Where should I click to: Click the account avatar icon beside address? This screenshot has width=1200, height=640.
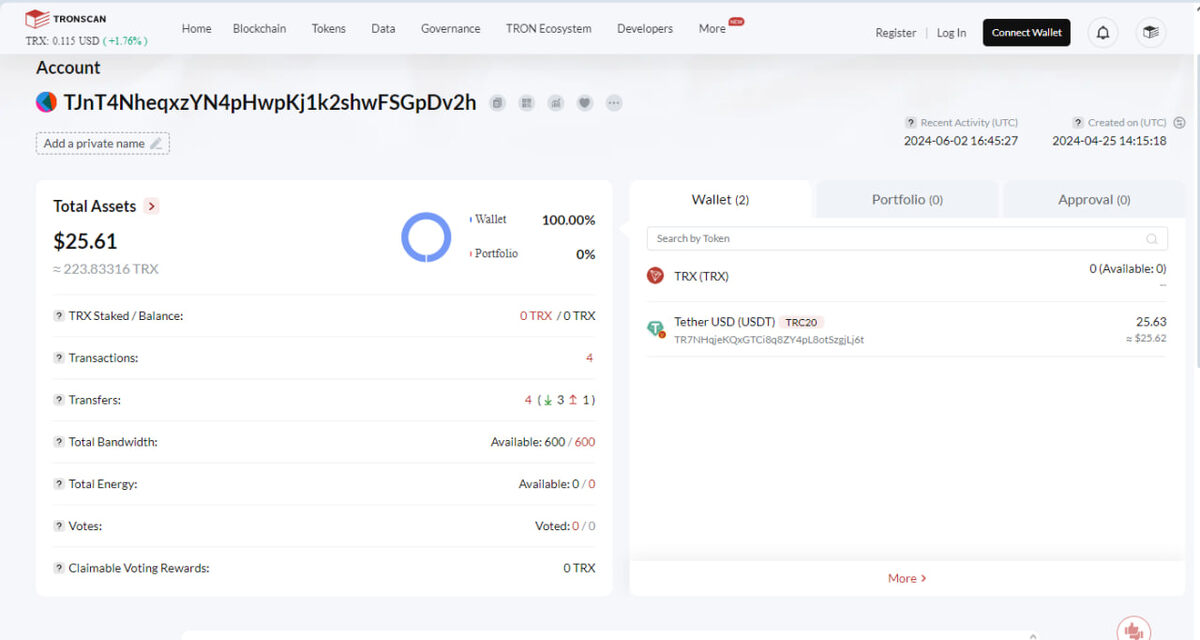(46, 102)
